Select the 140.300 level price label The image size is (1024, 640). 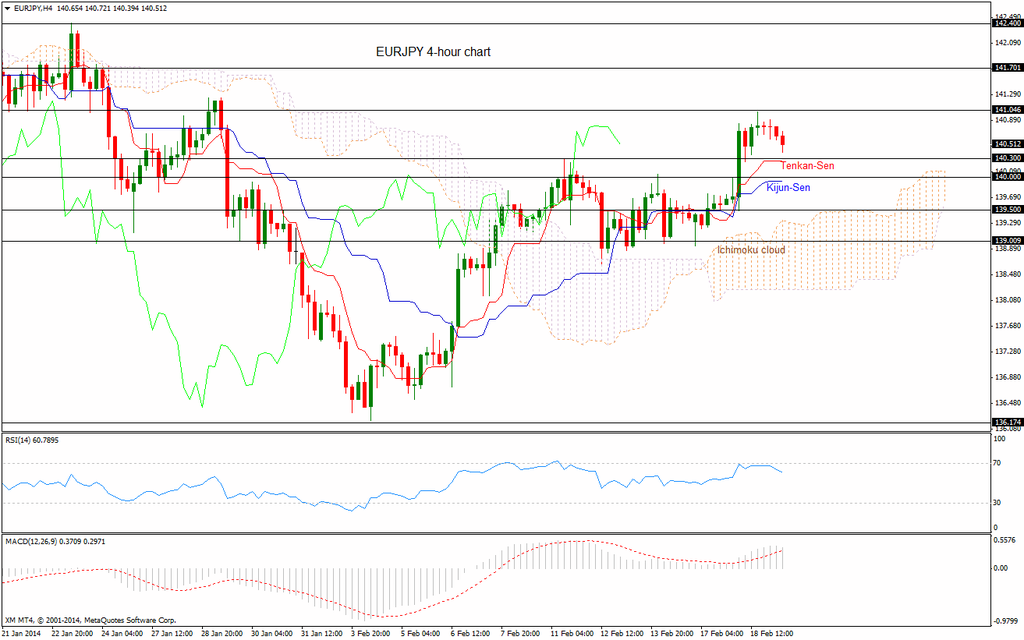click(1007, 158)
